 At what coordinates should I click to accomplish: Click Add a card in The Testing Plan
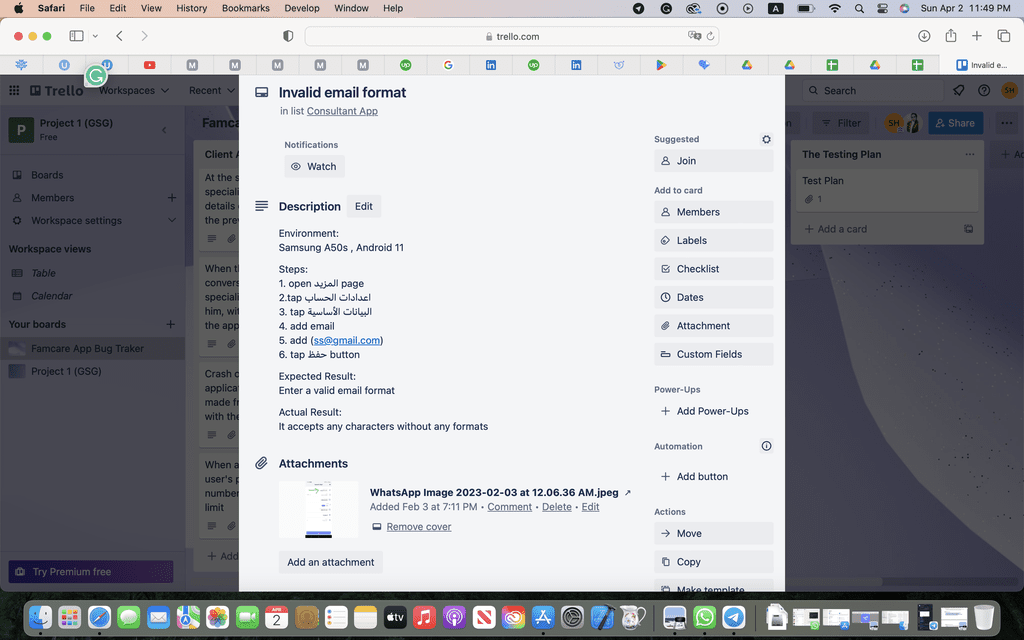click(x=836, y=229)
